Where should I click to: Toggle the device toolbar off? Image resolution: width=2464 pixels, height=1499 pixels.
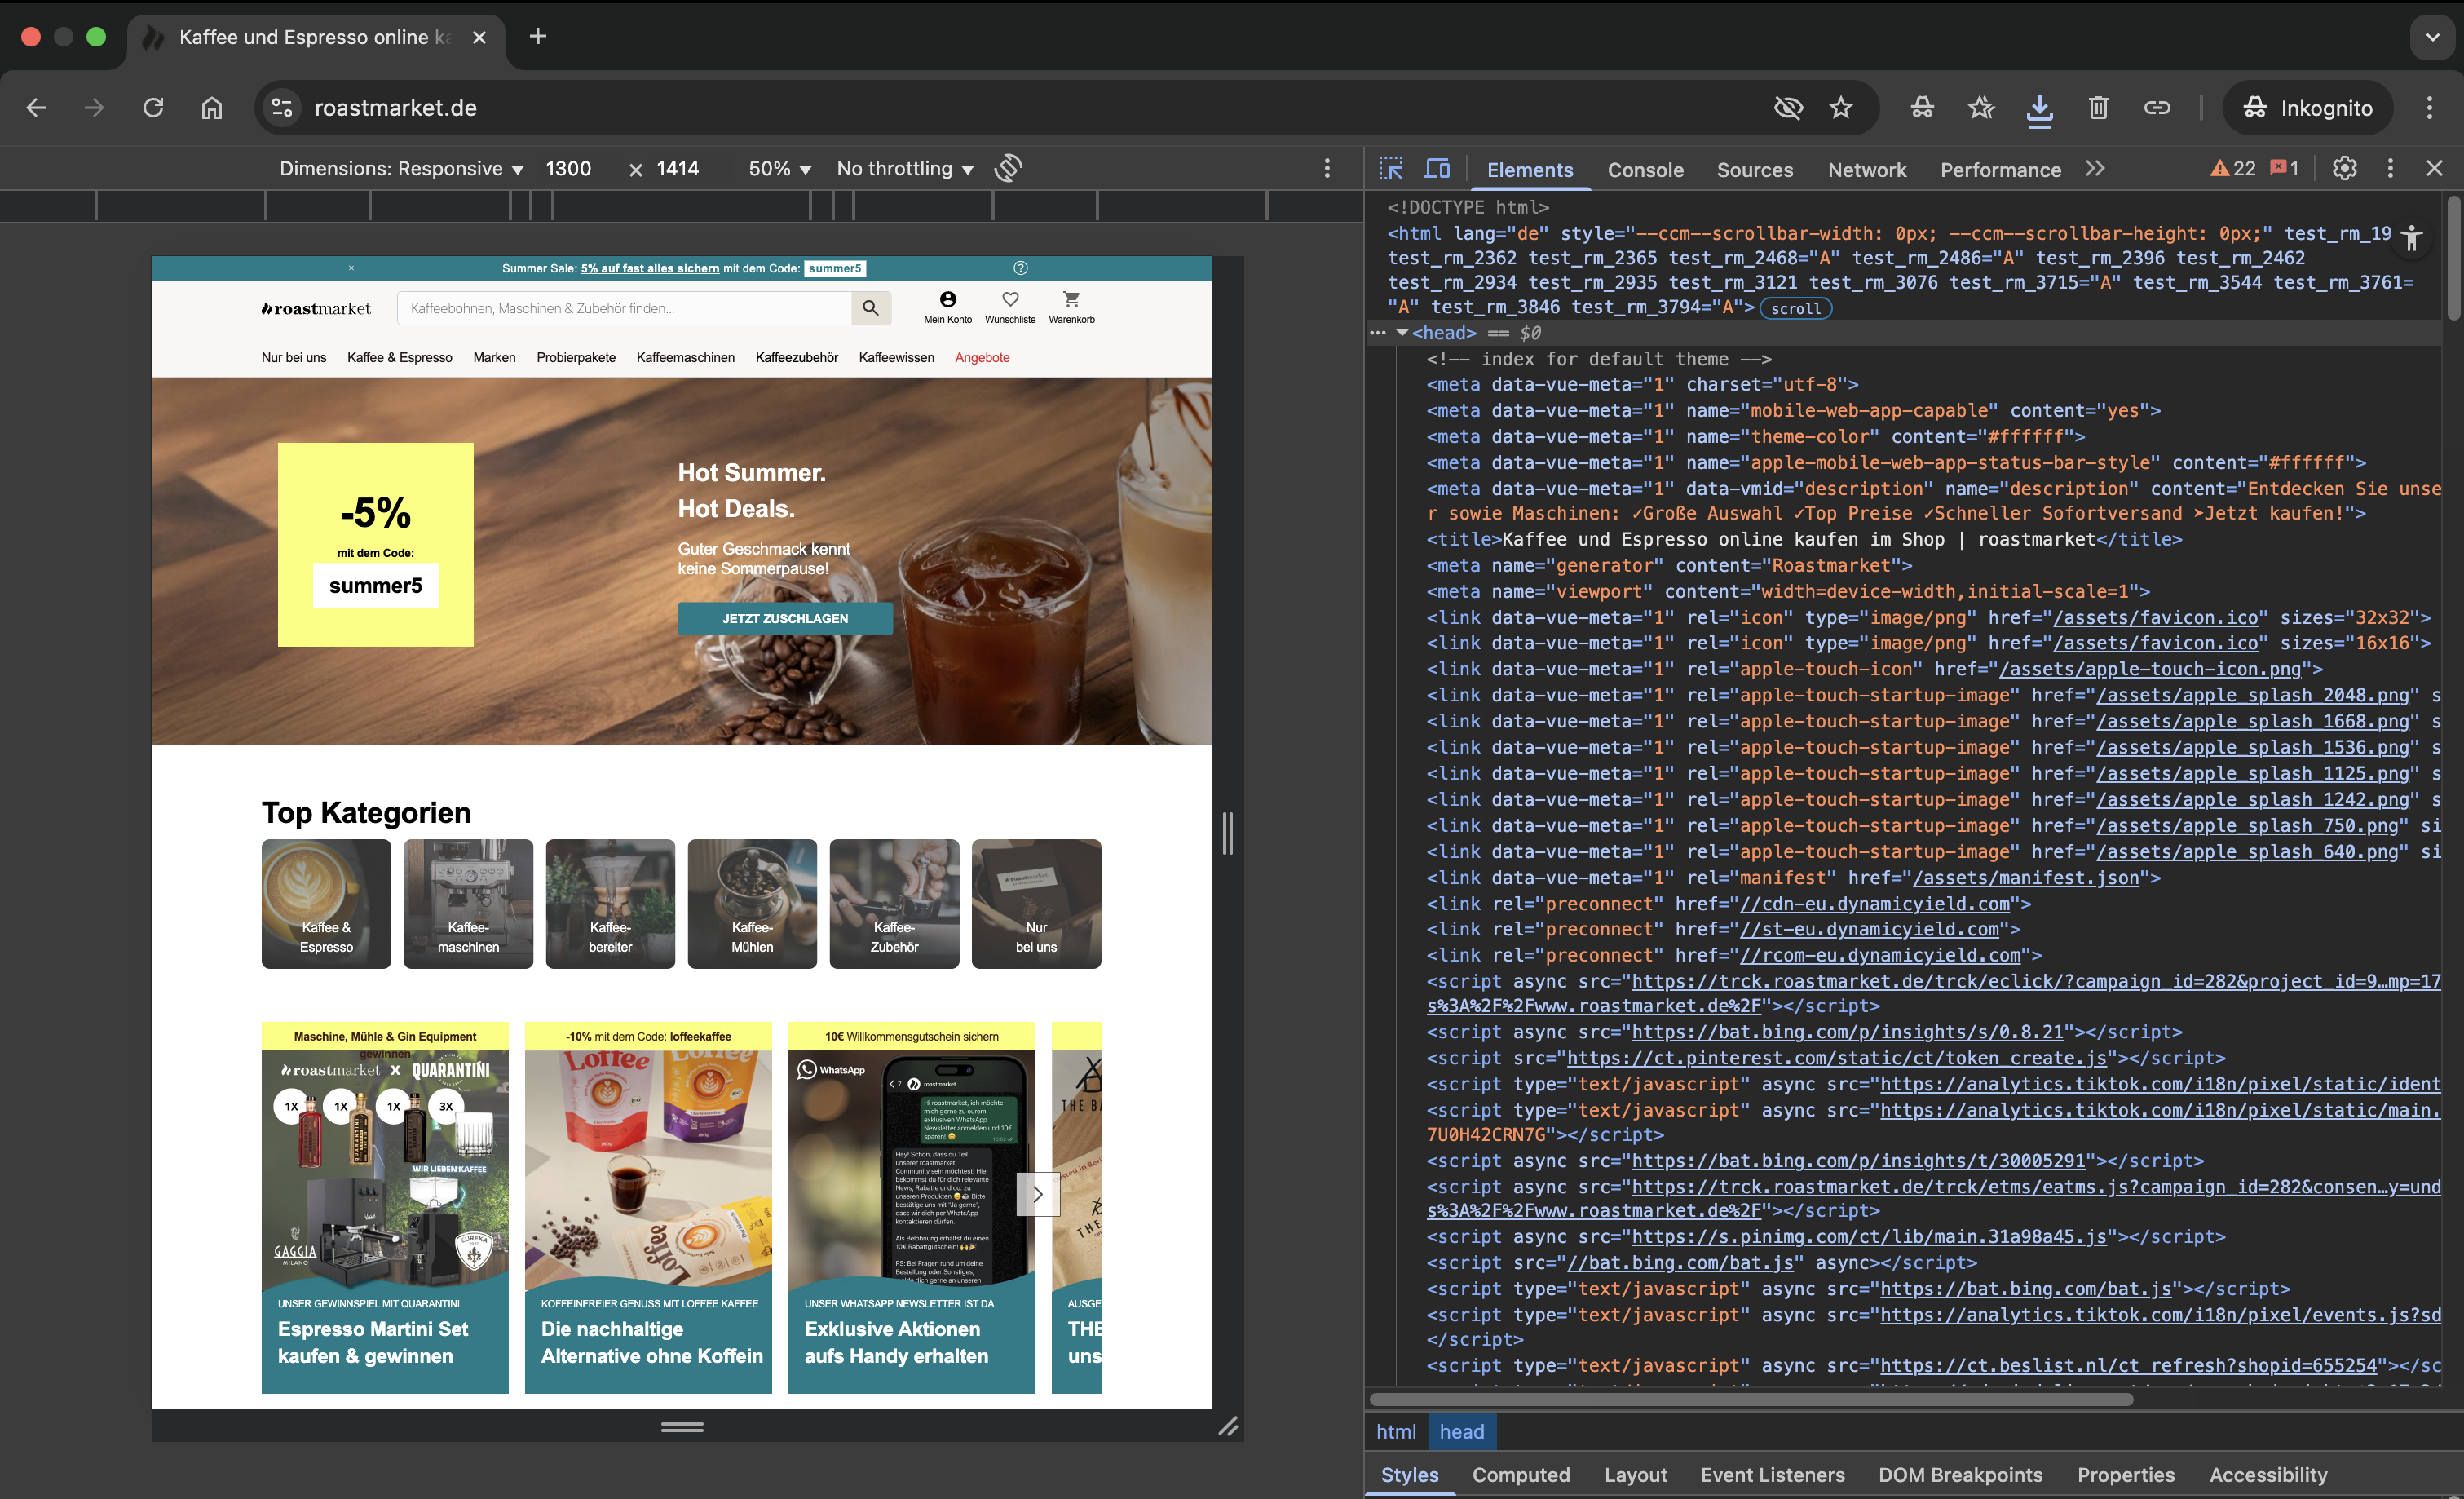tap(1437, 168)
